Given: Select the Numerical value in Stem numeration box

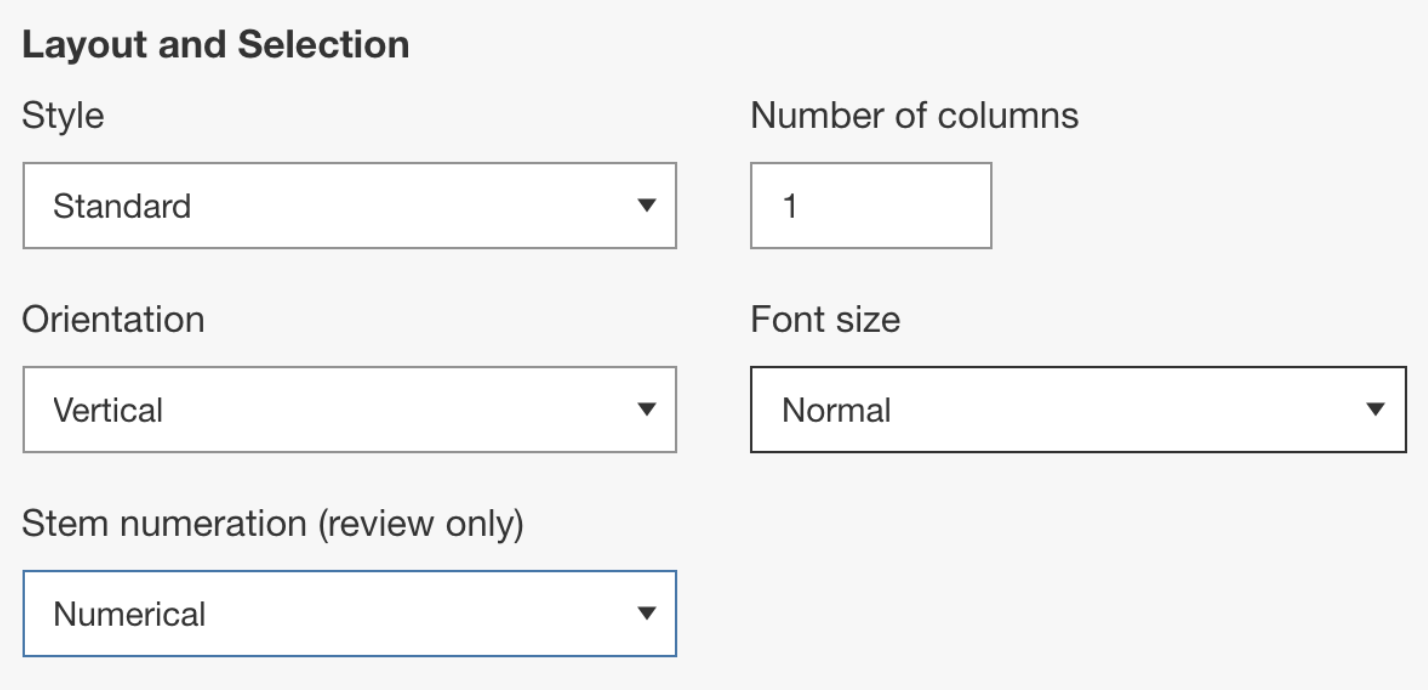Looking at the screenshot, I should 128,614.
